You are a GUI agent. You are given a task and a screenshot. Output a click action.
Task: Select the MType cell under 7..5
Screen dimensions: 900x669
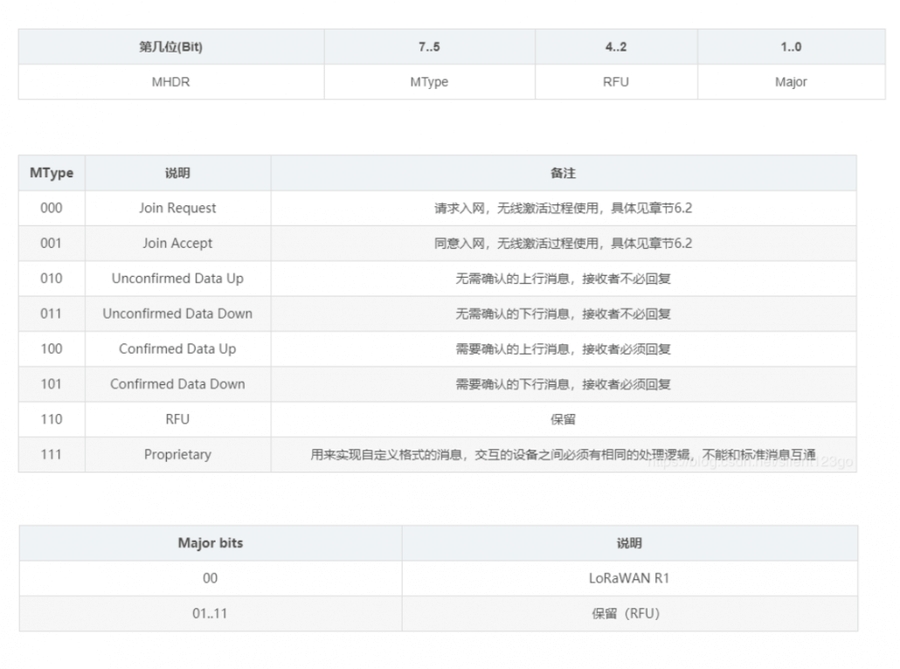click(x=429, y=82)
